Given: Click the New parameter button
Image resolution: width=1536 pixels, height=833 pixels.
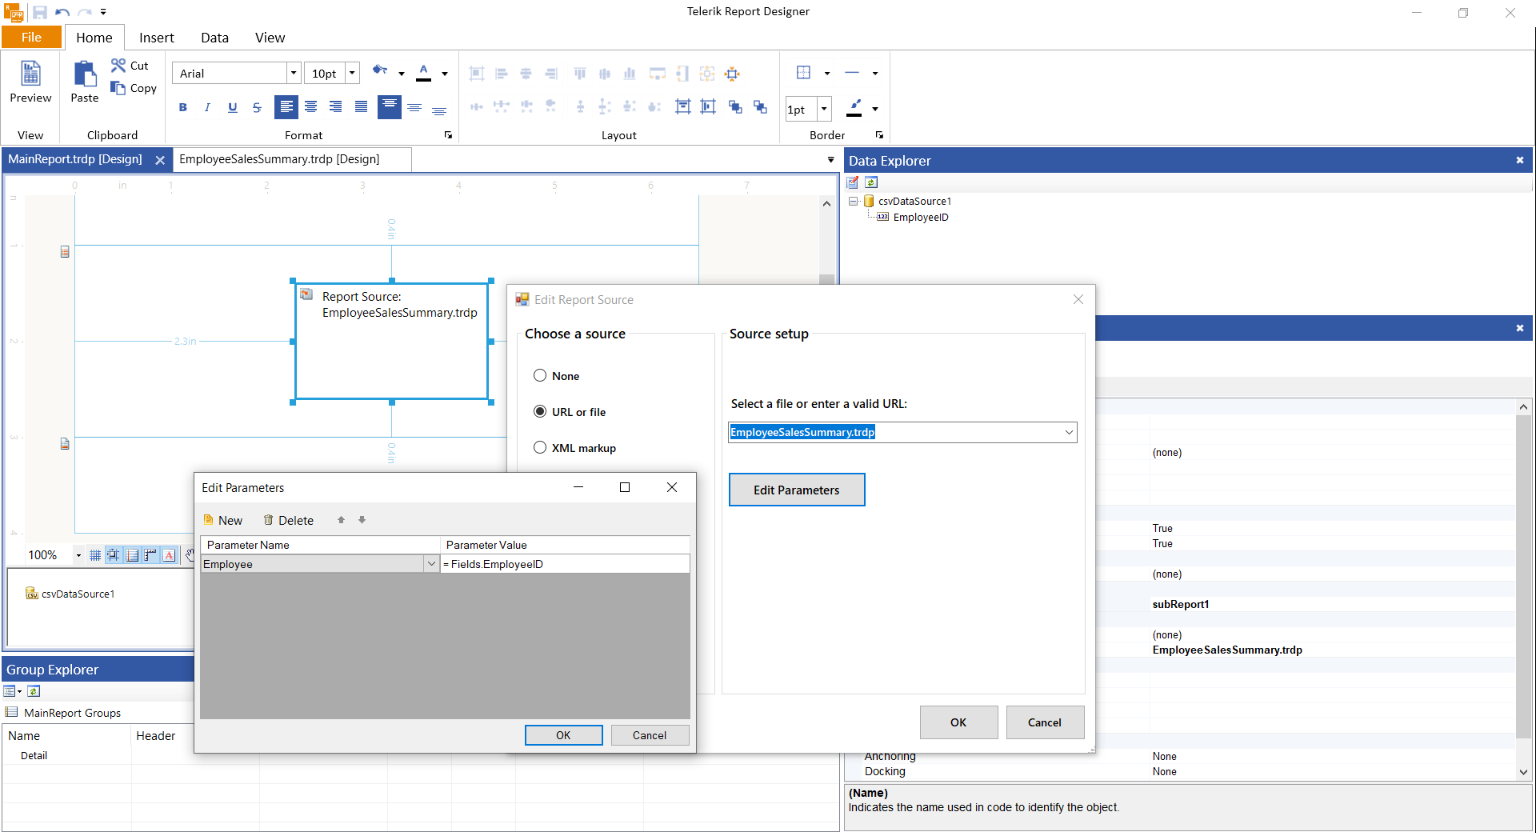Looking at the screenshot, I should tap(222, 520).
